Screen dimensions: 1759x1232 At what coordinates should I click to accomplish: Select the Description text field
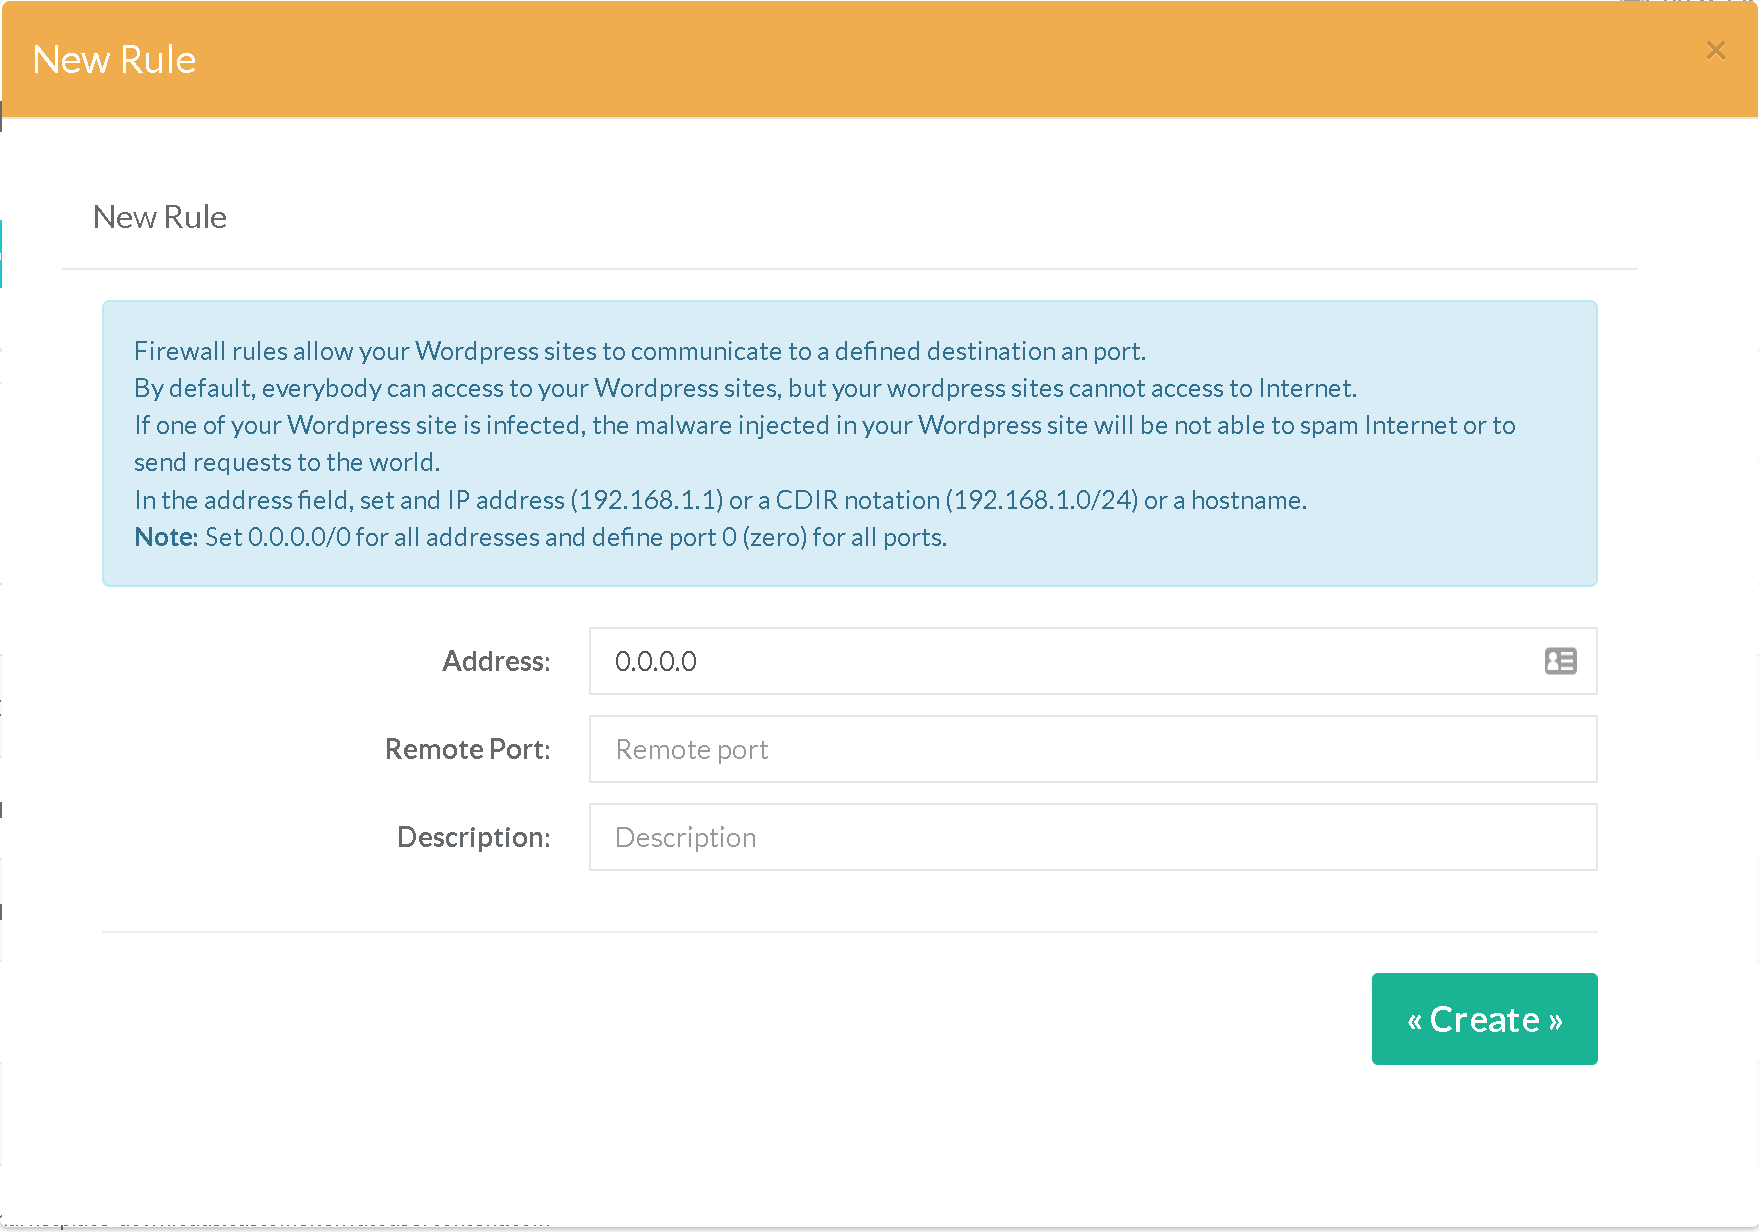[x=1092, y=837]
